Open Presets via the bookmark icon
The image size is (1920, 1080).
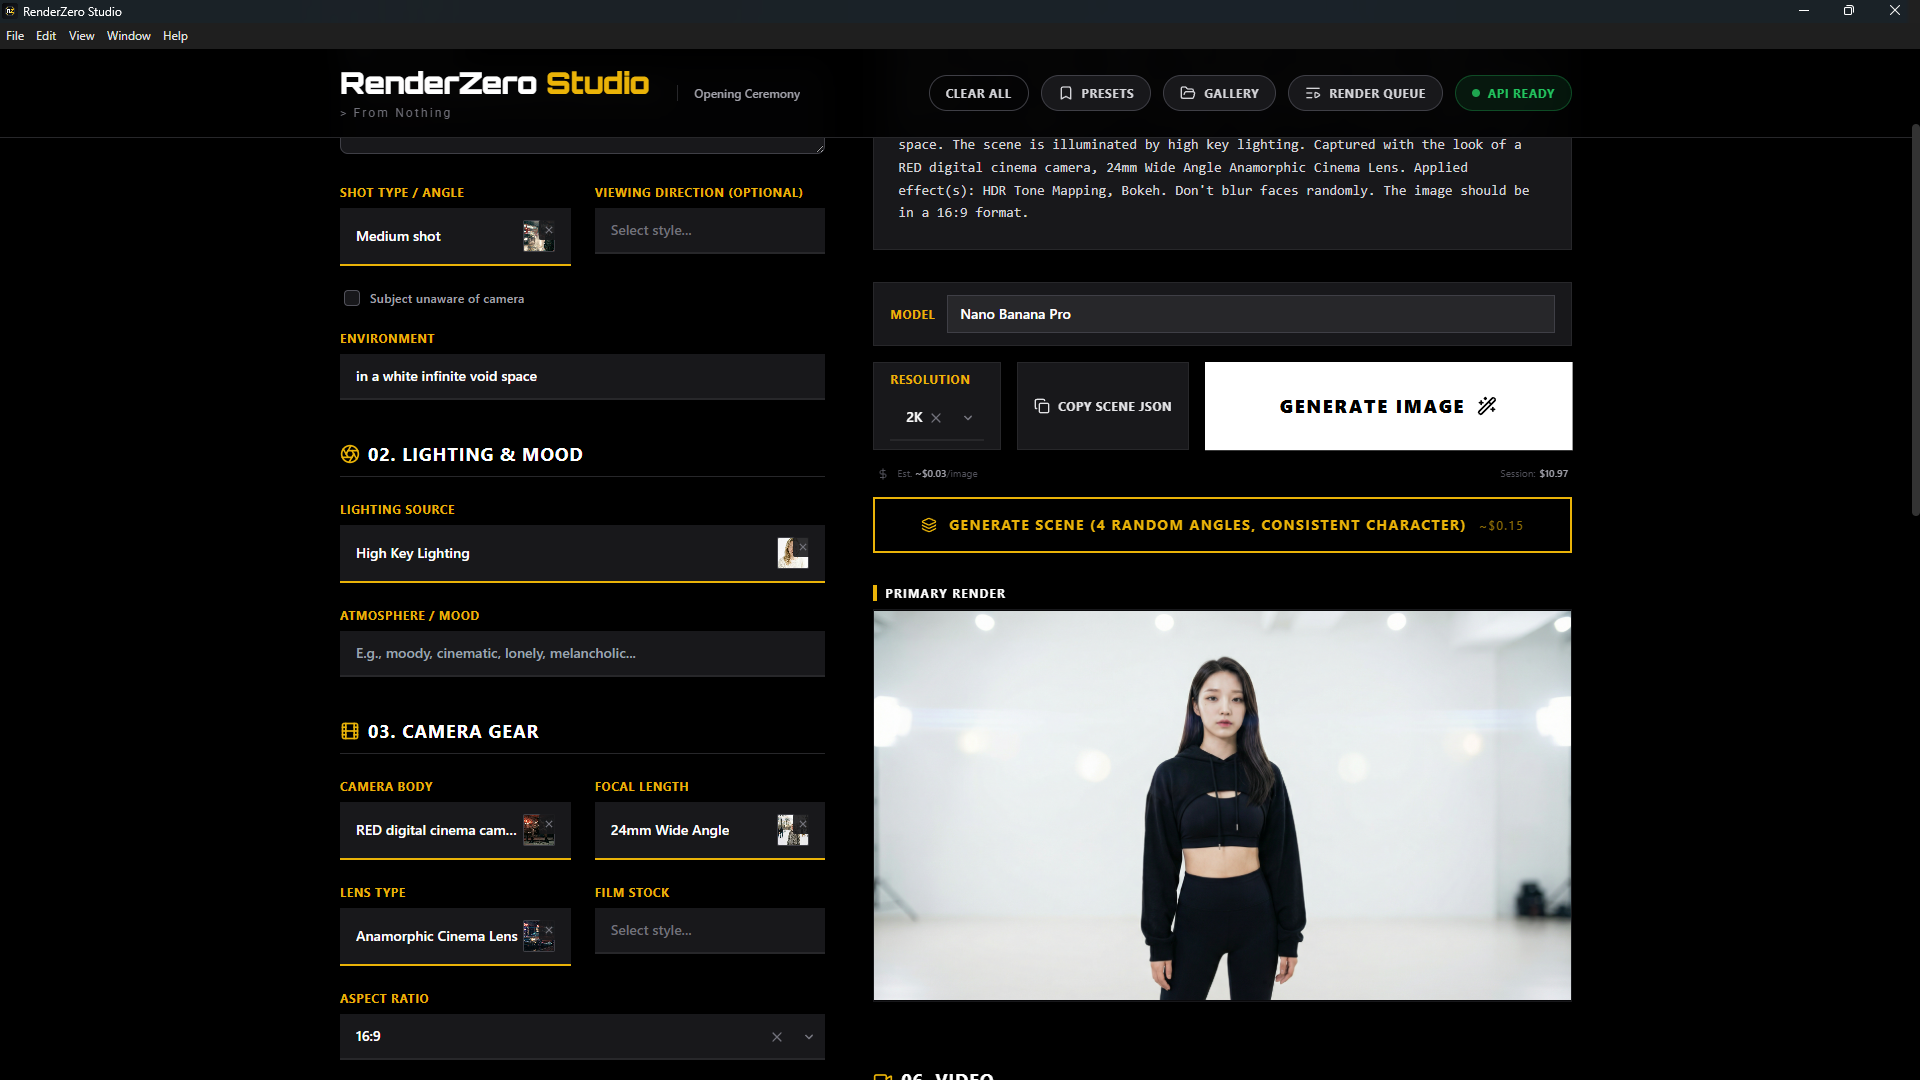click(x=1066, y=93)
